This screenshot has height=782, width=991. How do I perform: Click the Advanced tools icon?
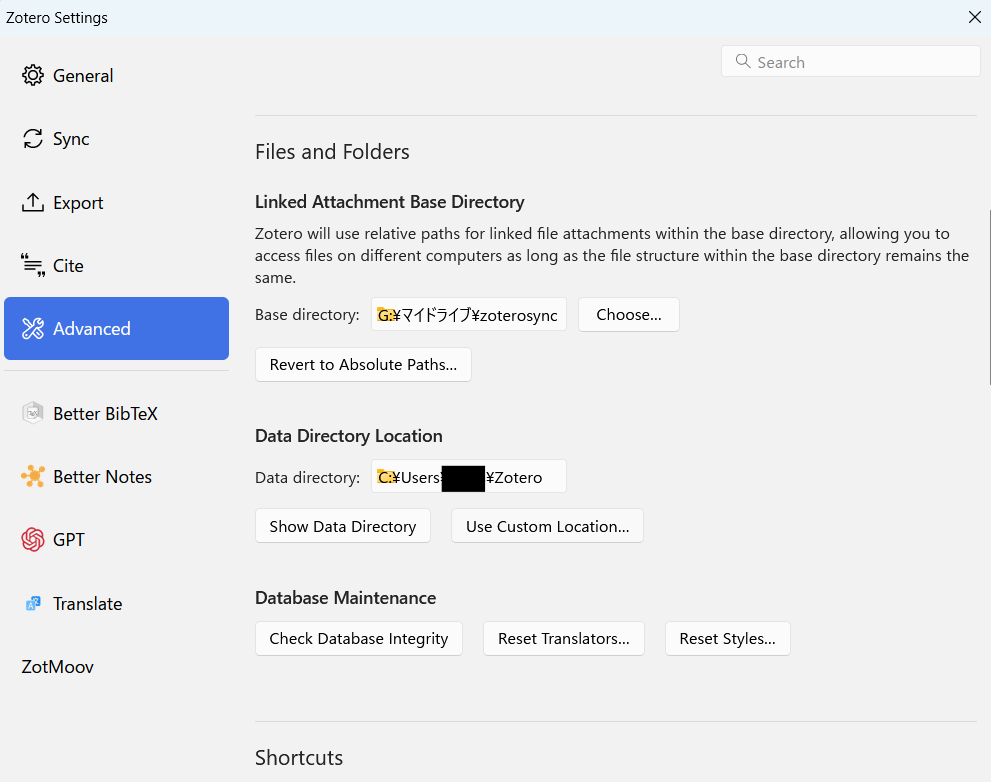[x=33, y=329]
